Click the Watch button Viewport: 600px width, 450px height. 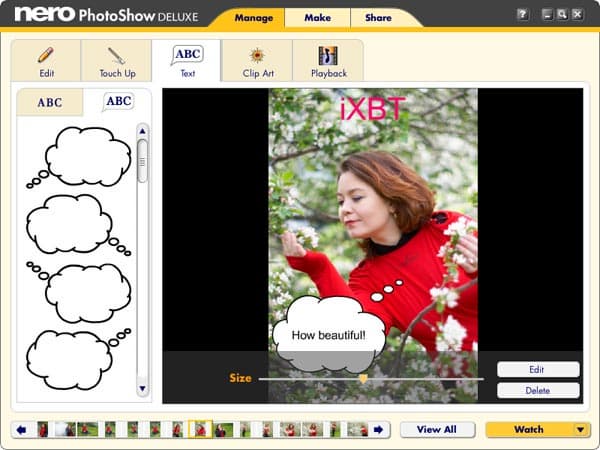529,430
